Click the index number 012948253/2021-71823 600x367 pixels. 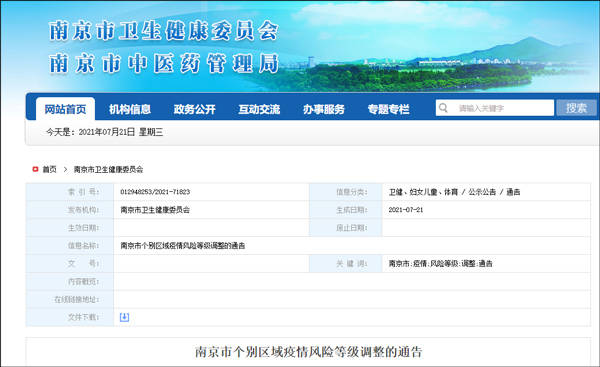155,192
